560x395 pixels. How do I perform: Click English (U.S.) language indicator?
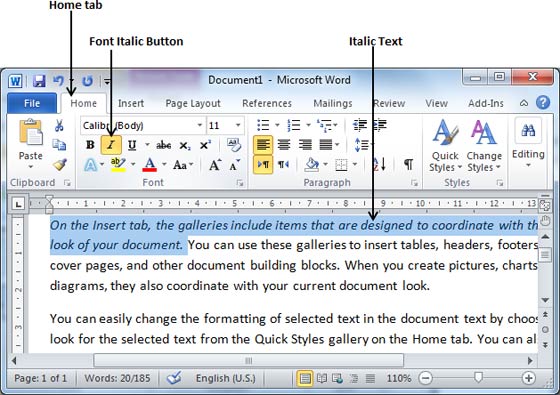click(225, 378)
